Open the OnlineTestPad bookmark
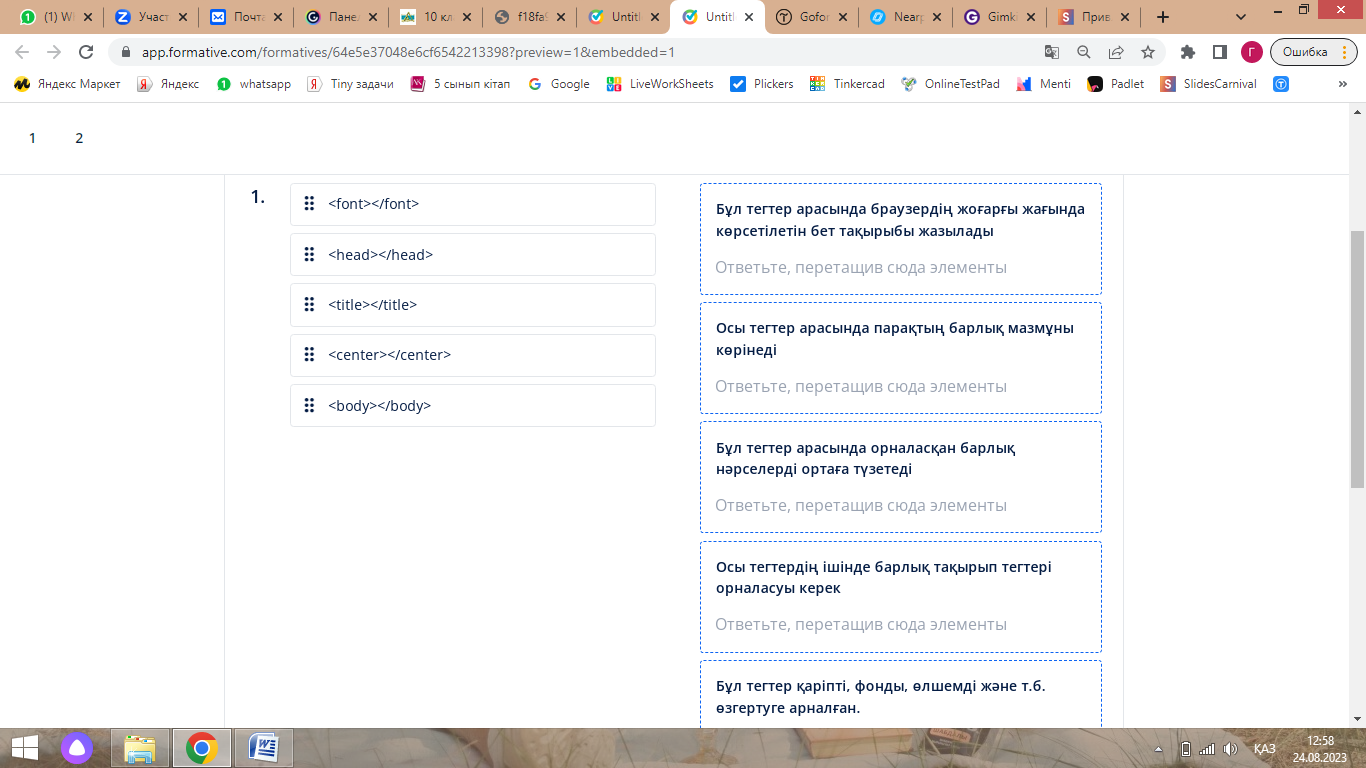The height and width of the screenshot is (768, 1366). [x=950, y=84]
